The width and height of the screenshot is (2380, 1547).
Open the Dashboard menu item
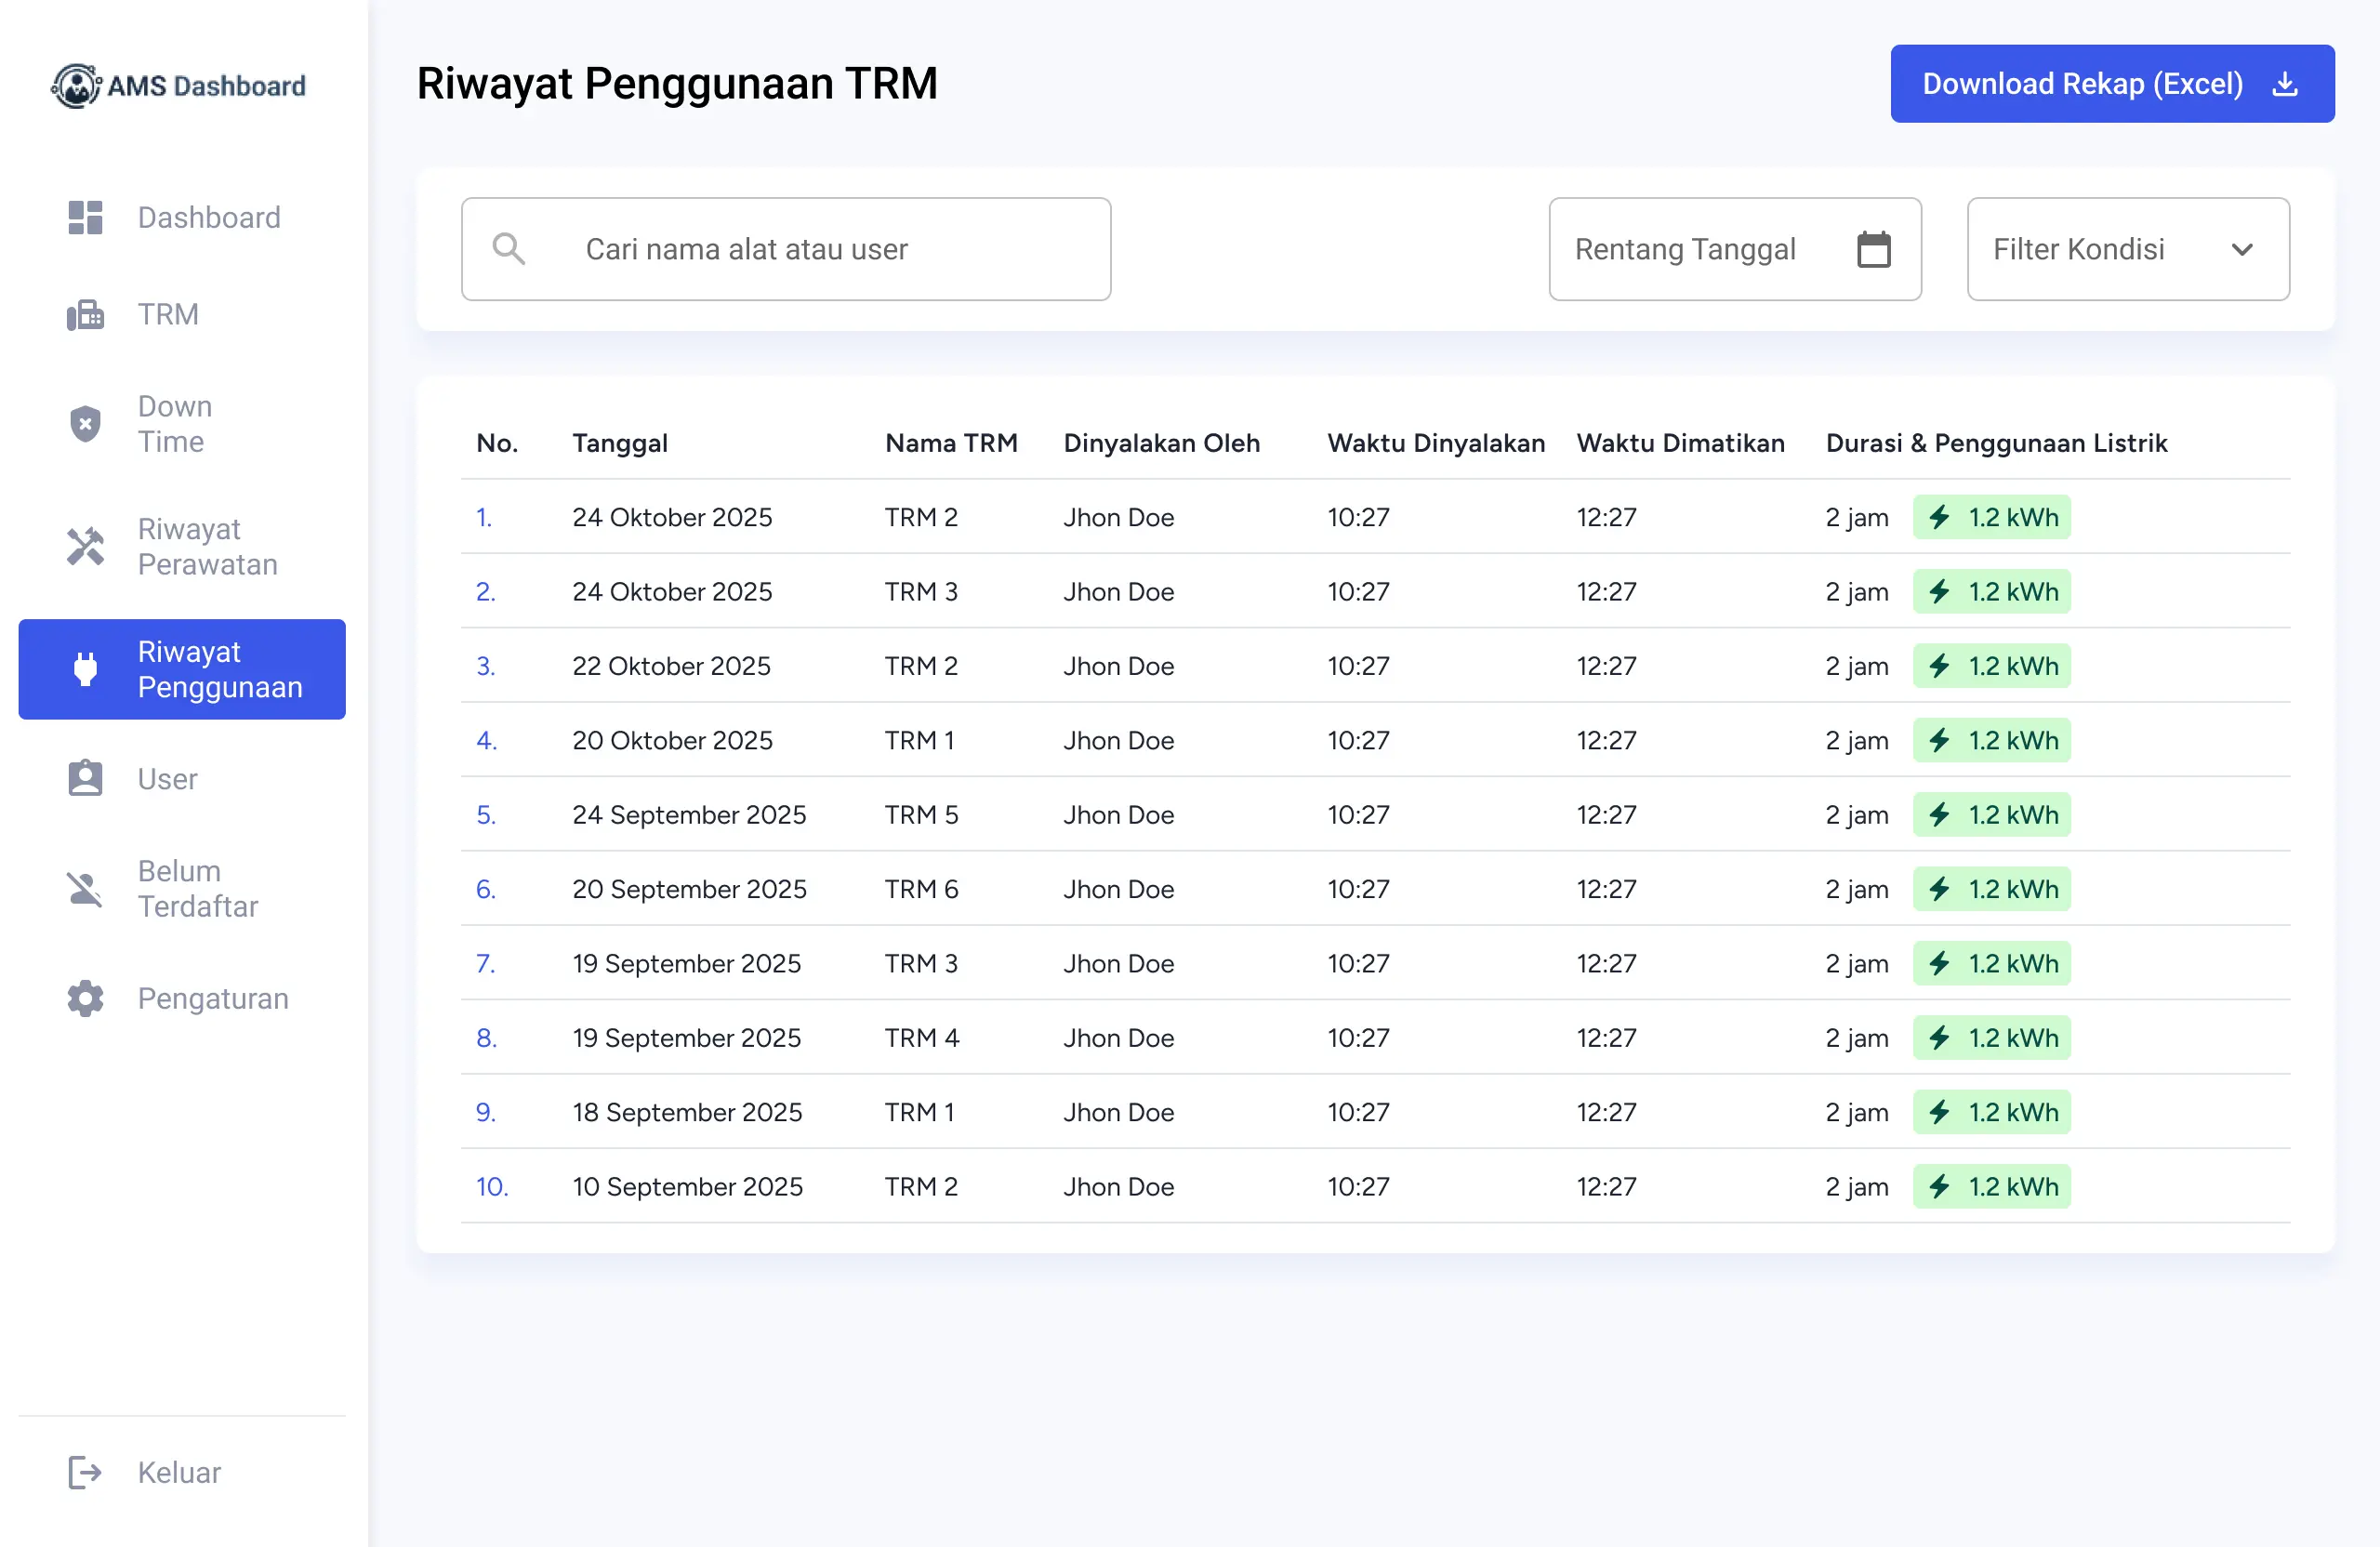[x=182, y=217]
